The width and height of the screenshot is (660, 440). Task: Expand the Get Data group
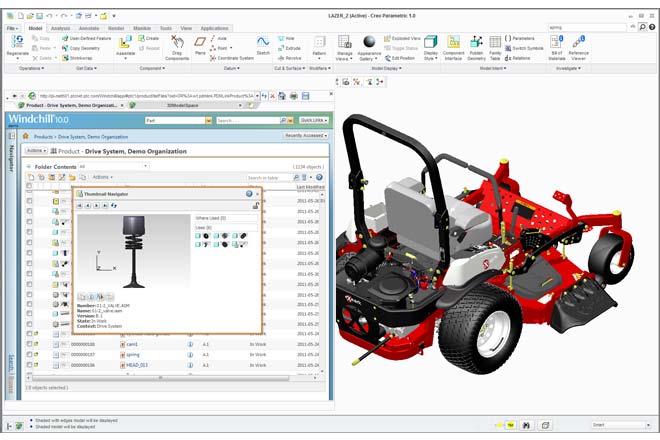[86, 68]
